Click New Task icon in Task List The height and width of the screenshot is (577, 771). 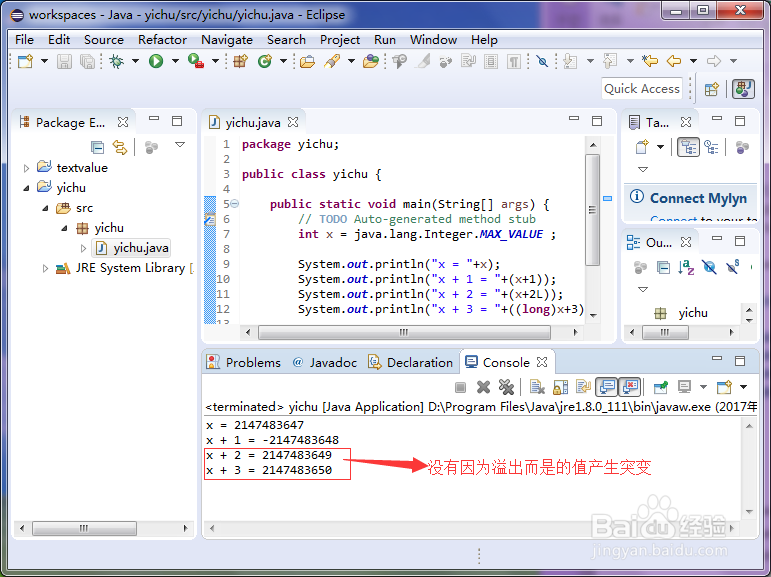[642, 147]
